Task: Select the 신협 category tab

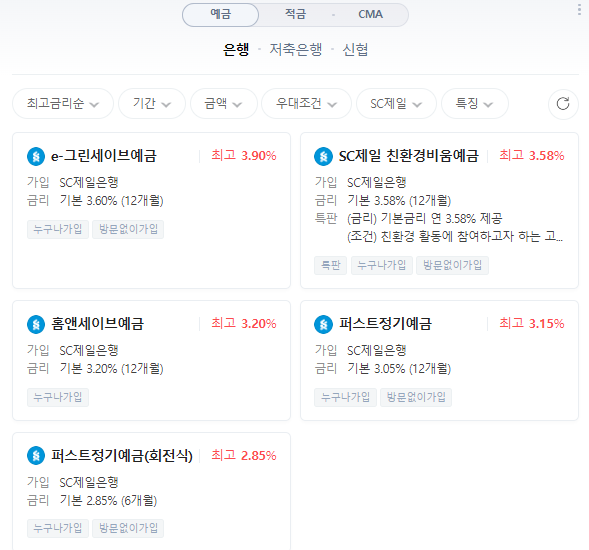Action: (355, 50)
